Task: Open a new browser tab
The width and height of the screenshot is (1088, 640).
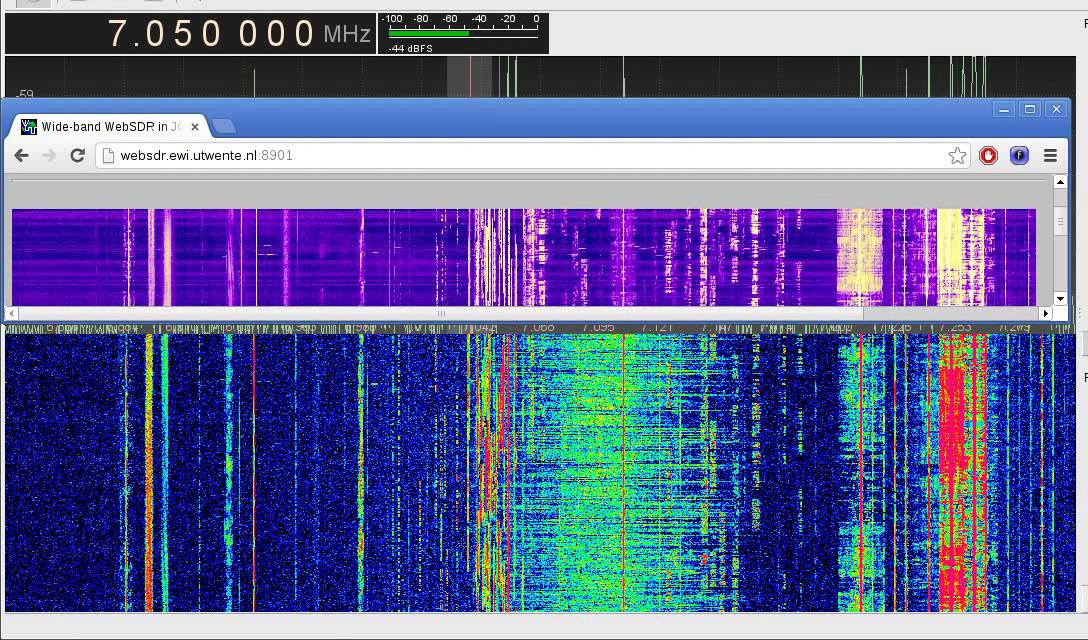Action: tap(224, 126)
